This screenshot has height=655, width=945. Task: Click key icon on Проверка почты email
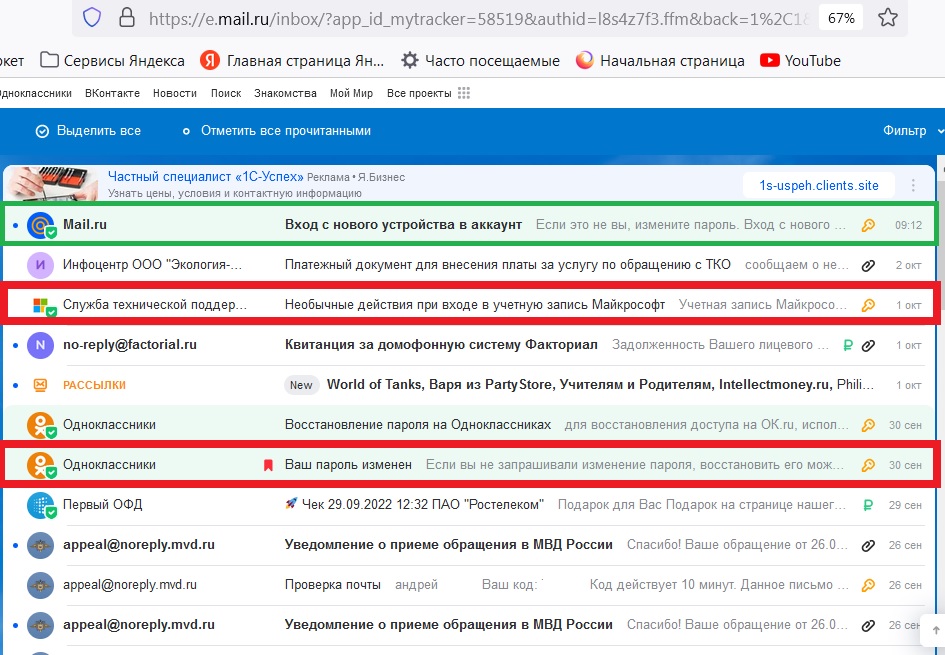[868, 585]
